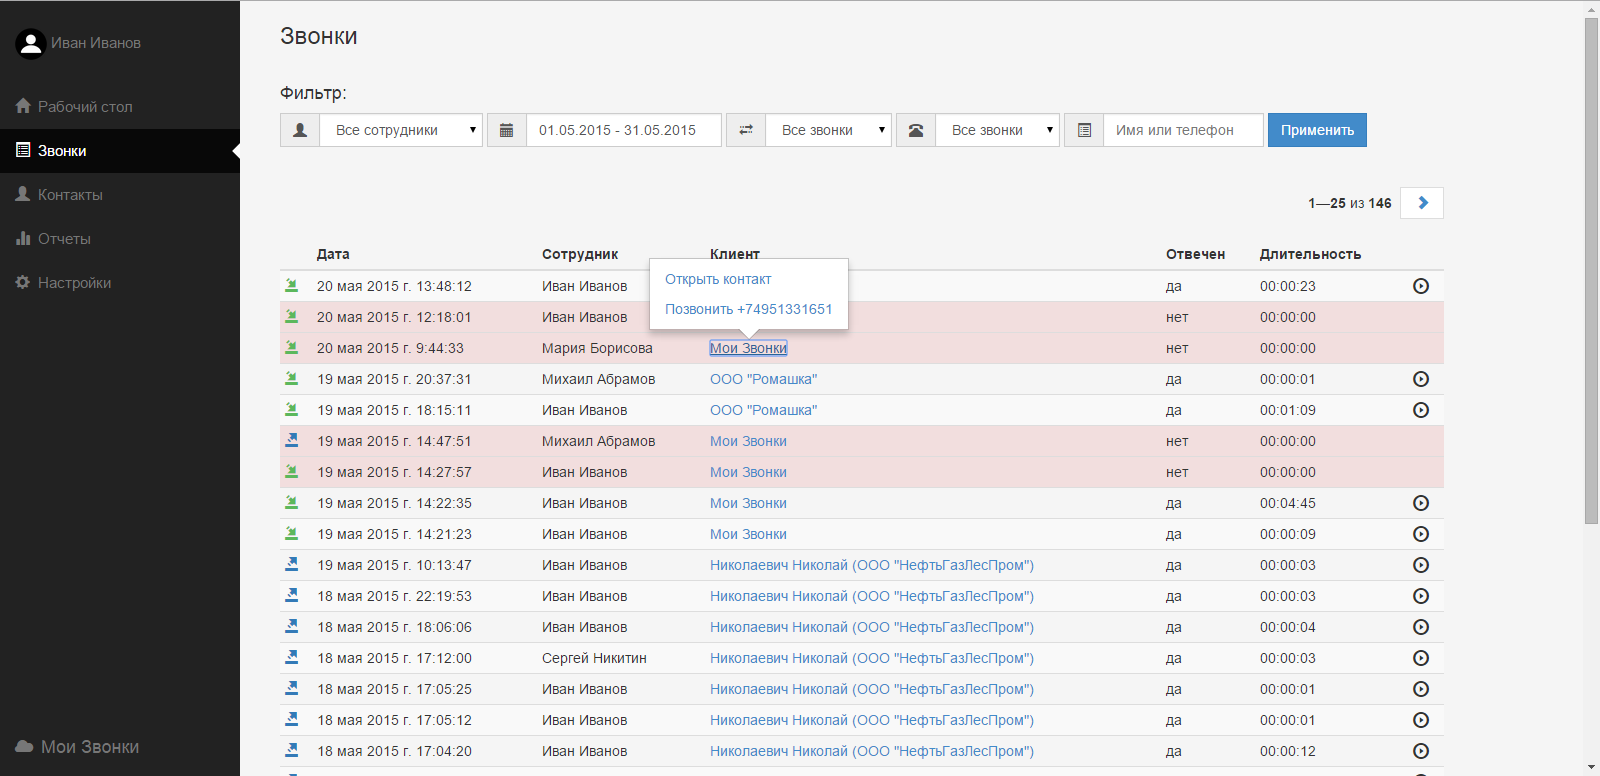Screen dimensions: 1600x776
Task: Click the date range field 01.05.2015 - 31.05.2015
Action: click(624, 130)
